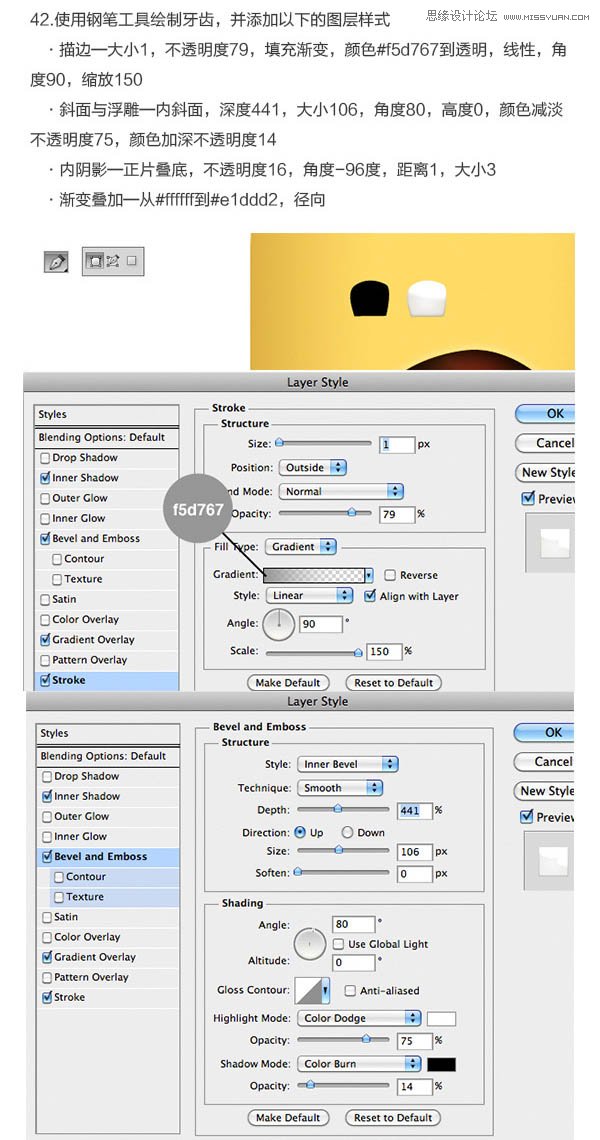Click the black Shadow Mode color swatch

[x=441, y=1064]
